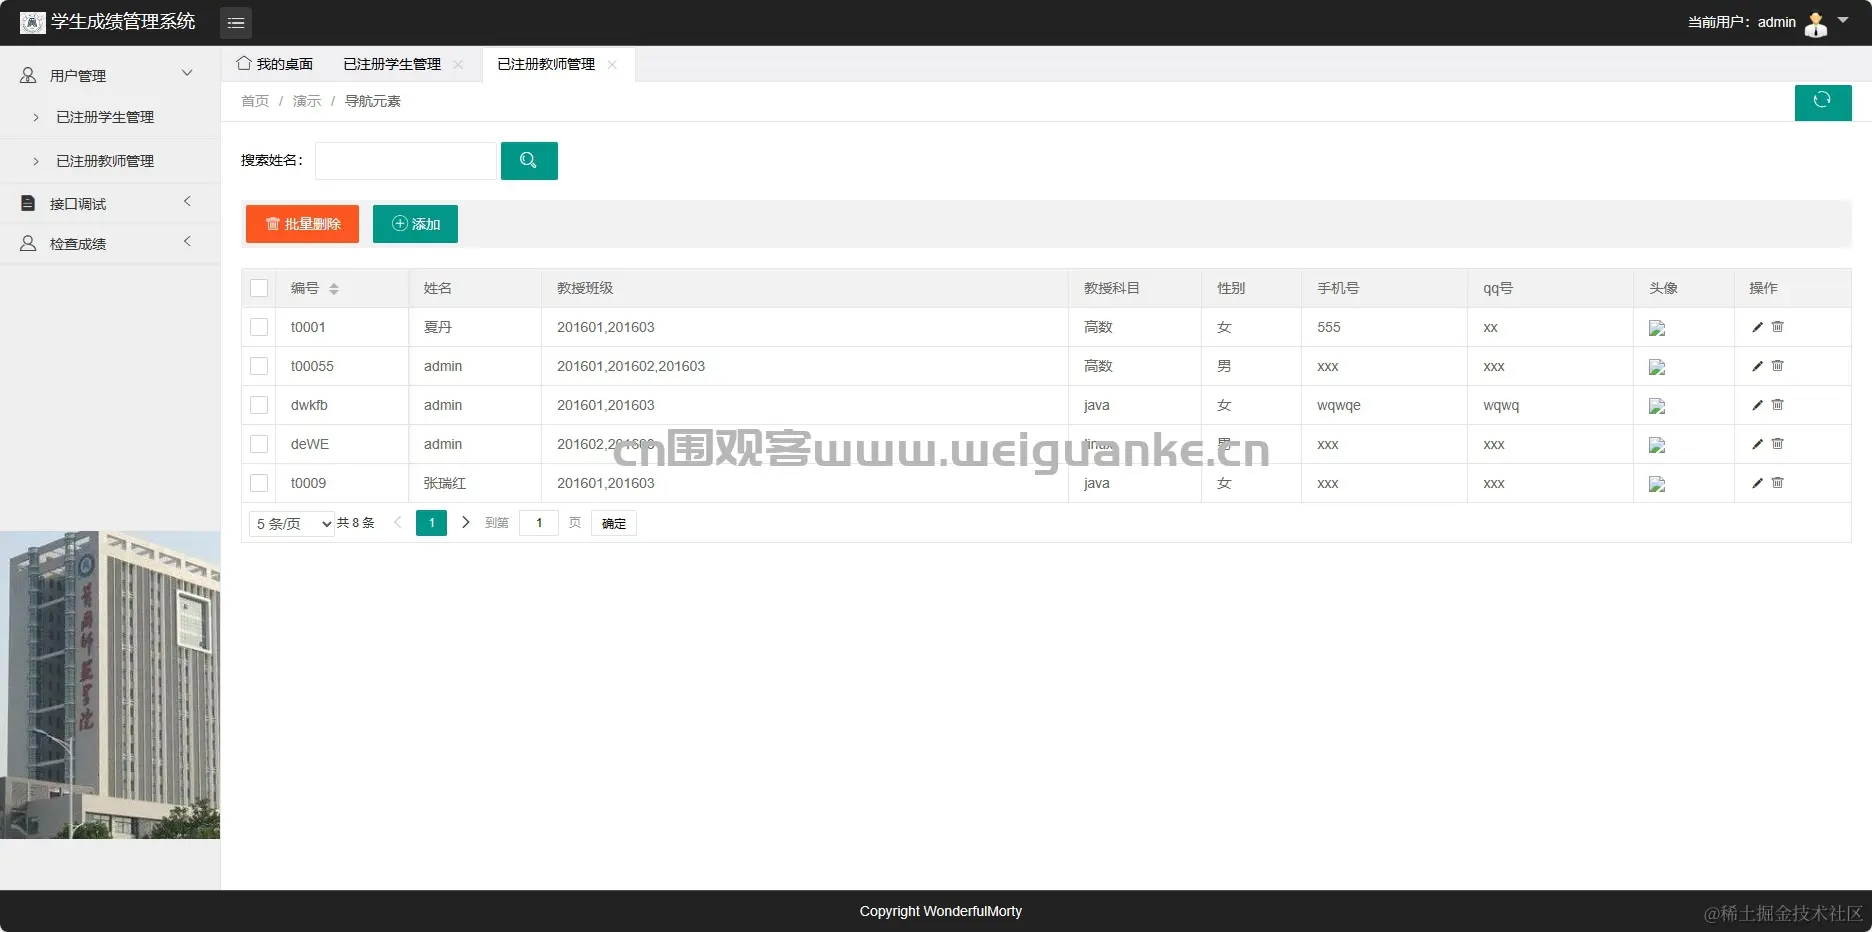
Task: Expand the 接口调试 sidebar menu
Action: pos(110,203)
